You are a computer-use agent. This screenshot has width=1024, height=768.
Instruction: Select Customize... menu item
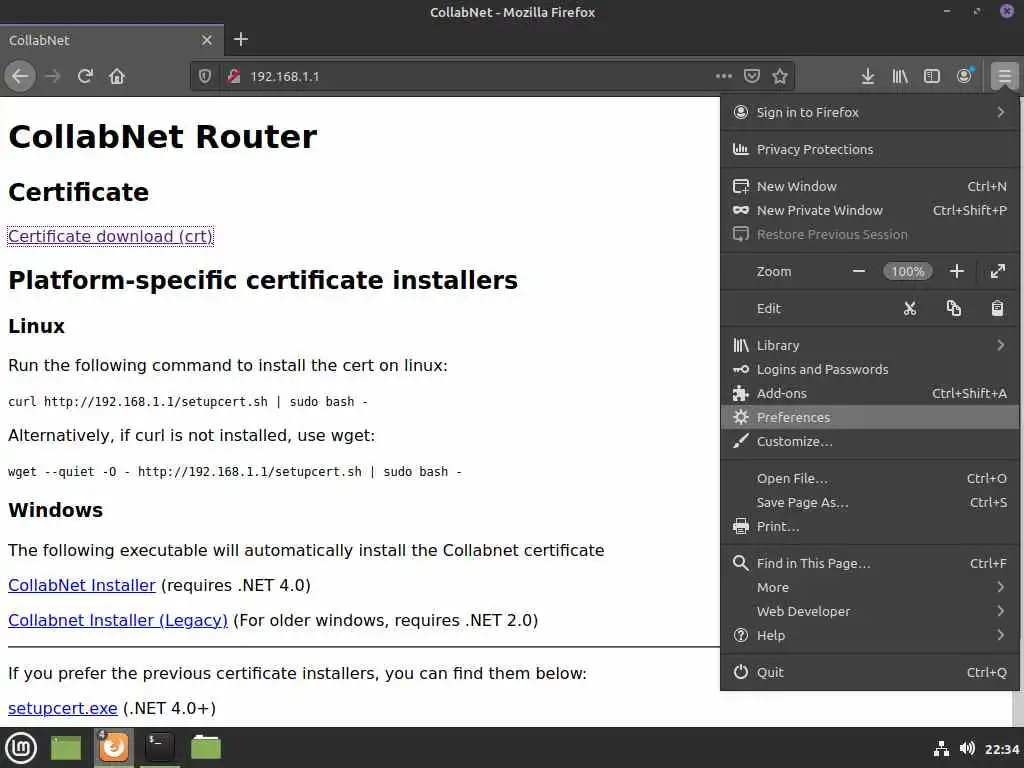point(870,441)
